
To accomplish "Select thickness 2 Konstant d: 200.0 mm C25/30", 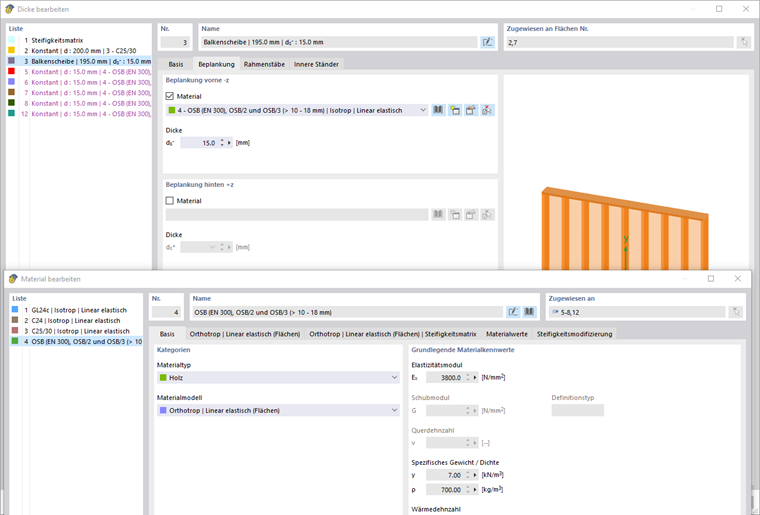I will click(79, 50).
